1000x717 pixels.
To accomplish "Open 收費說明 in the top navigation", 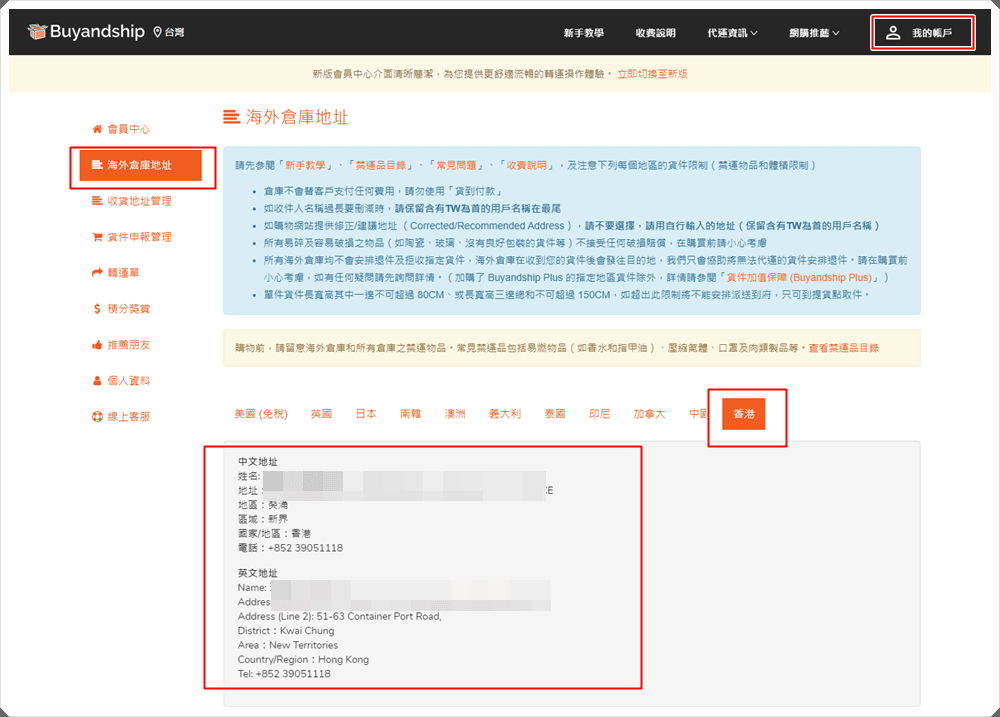I will pyautogui.click(x=655, y=33).
